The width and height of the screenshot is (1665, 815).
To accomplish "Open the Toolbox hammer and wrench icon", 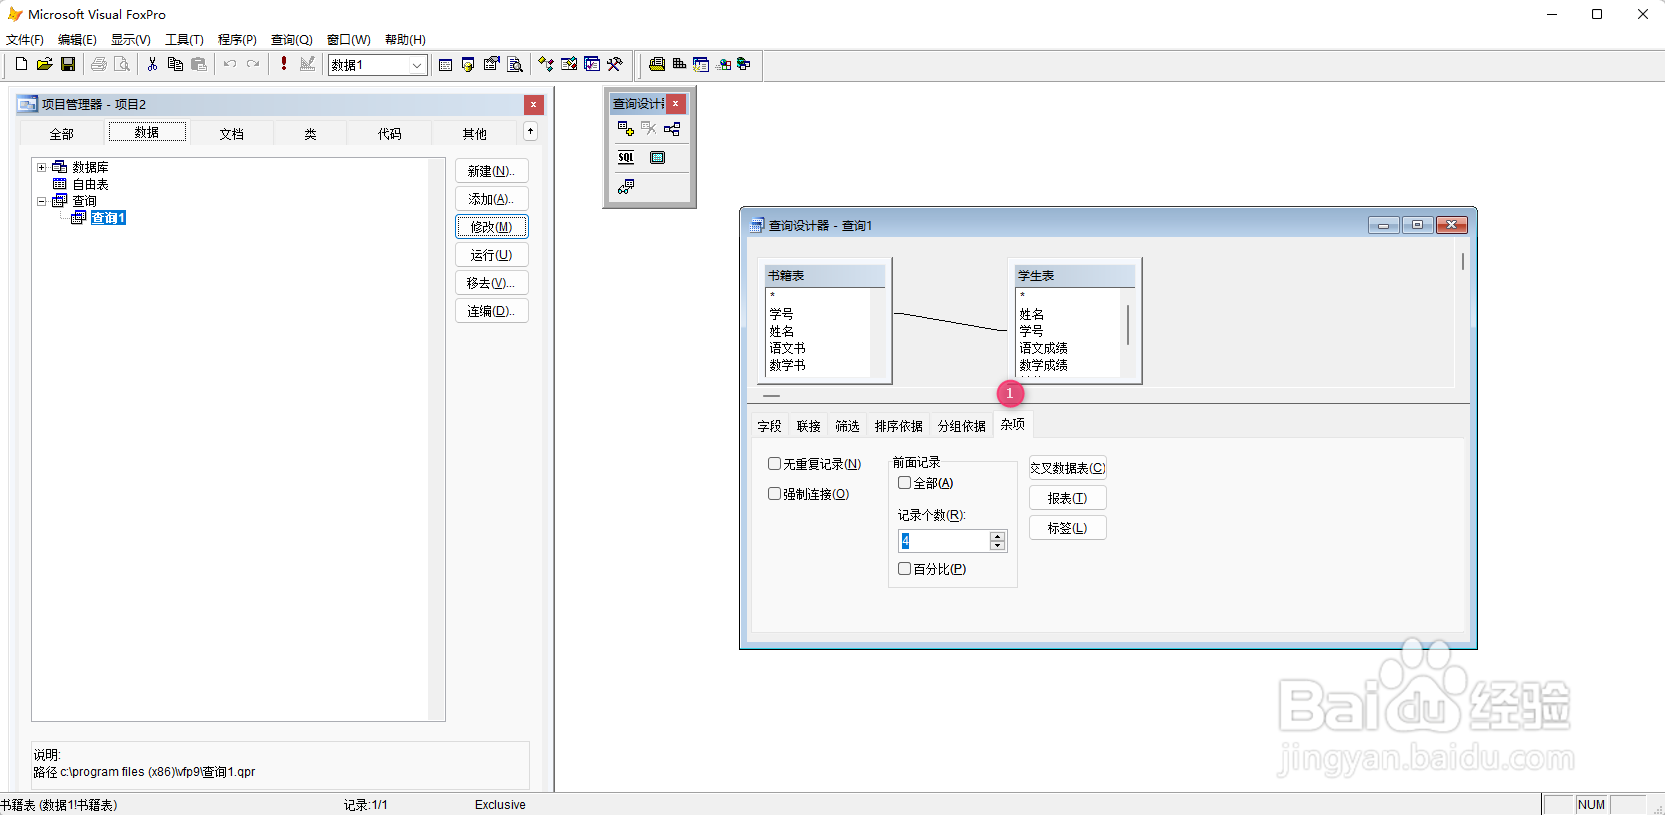I will coord(615,64).
